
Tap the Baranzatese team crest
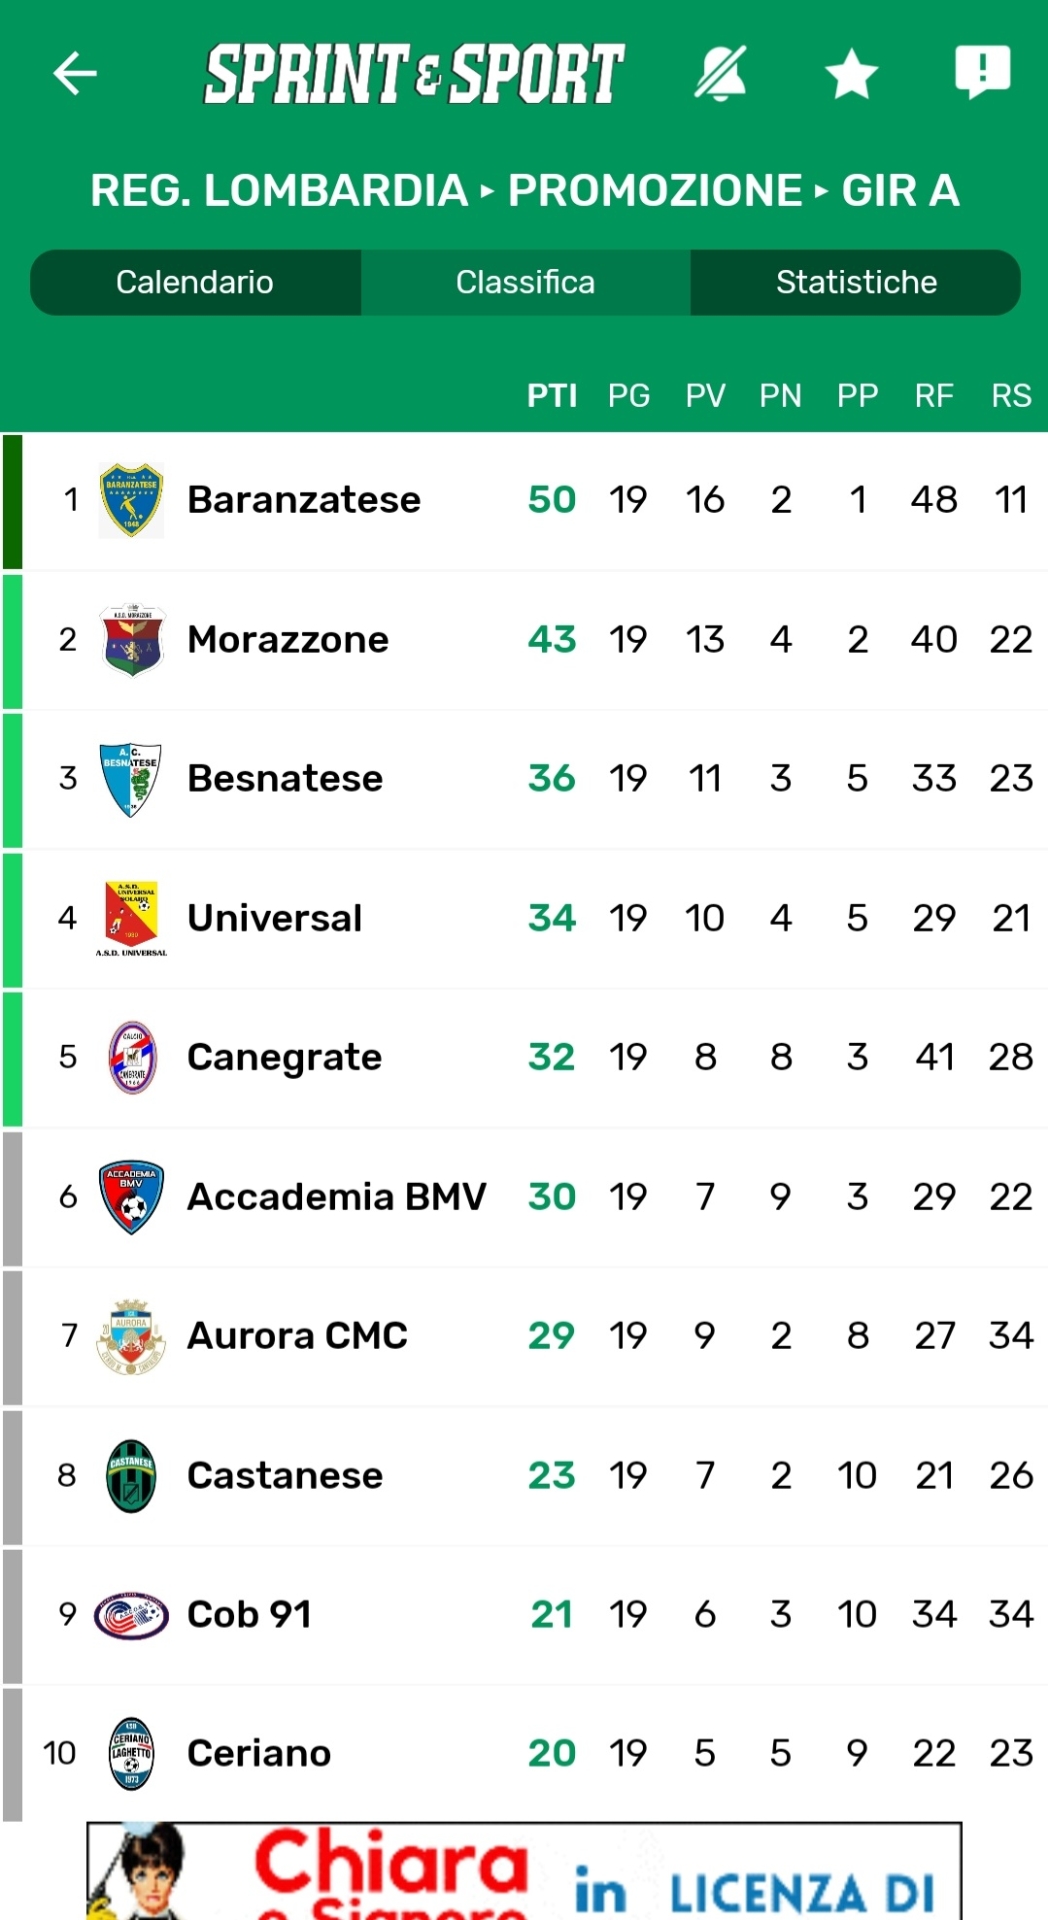[x=131, y=500]
